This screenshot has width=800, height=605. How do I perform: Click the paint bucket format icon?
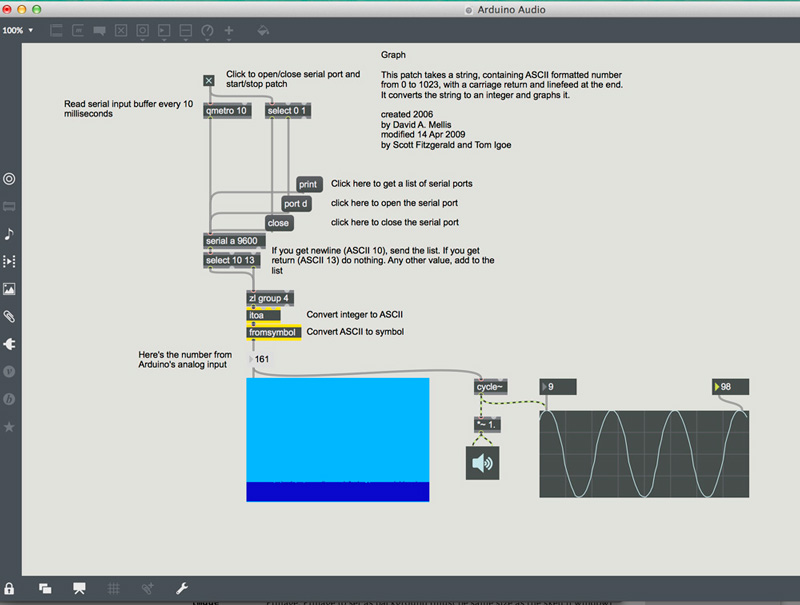point(263,31)
